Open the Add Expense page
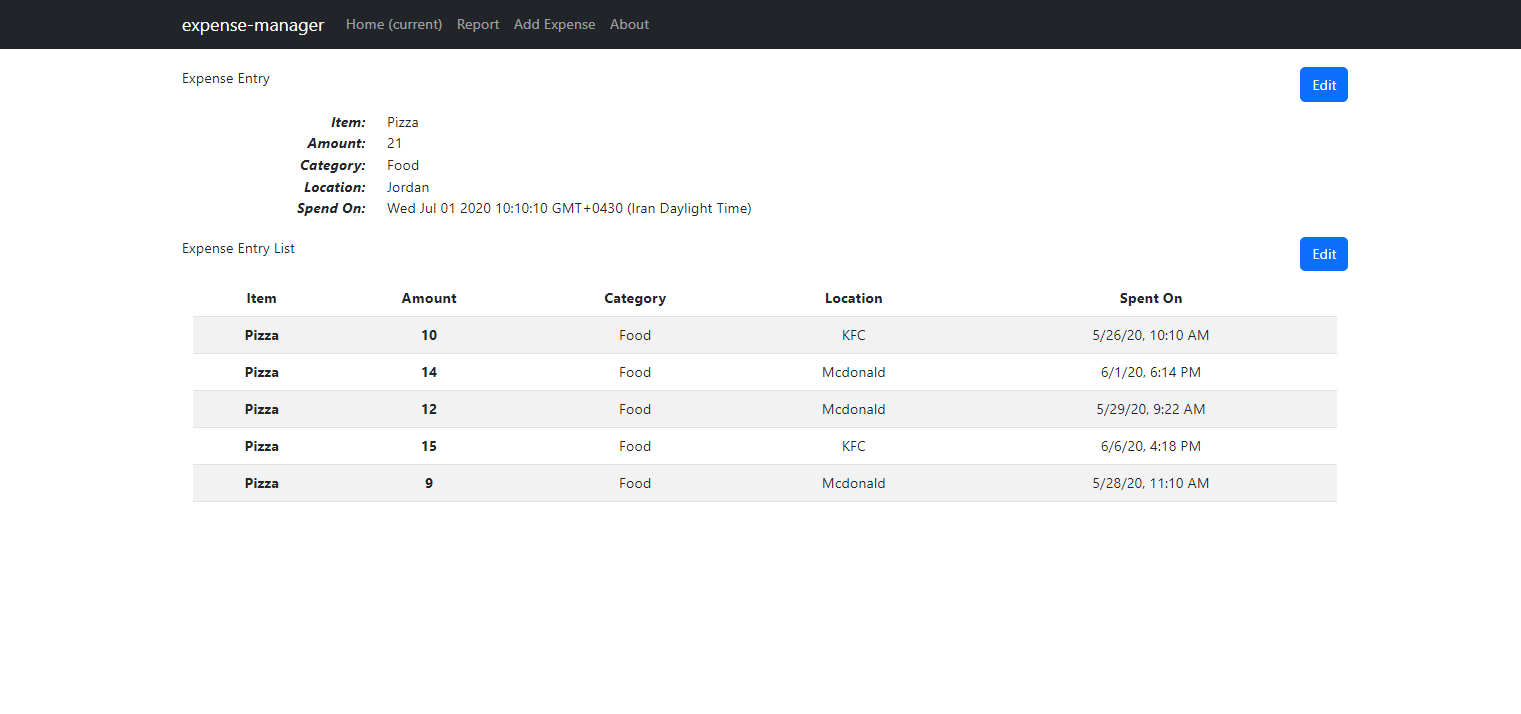This screenshot has width=1521, height=714. click(x=554, y=24)
